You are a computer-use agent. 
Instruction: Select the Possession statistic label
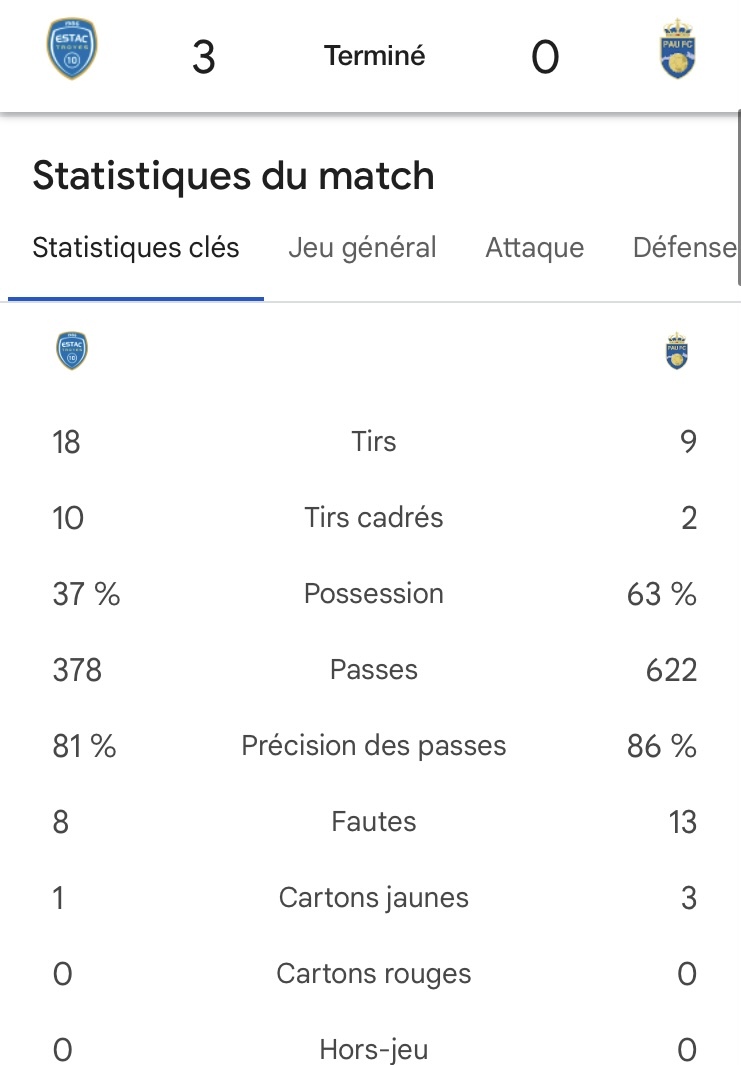[x=374, y=594]
